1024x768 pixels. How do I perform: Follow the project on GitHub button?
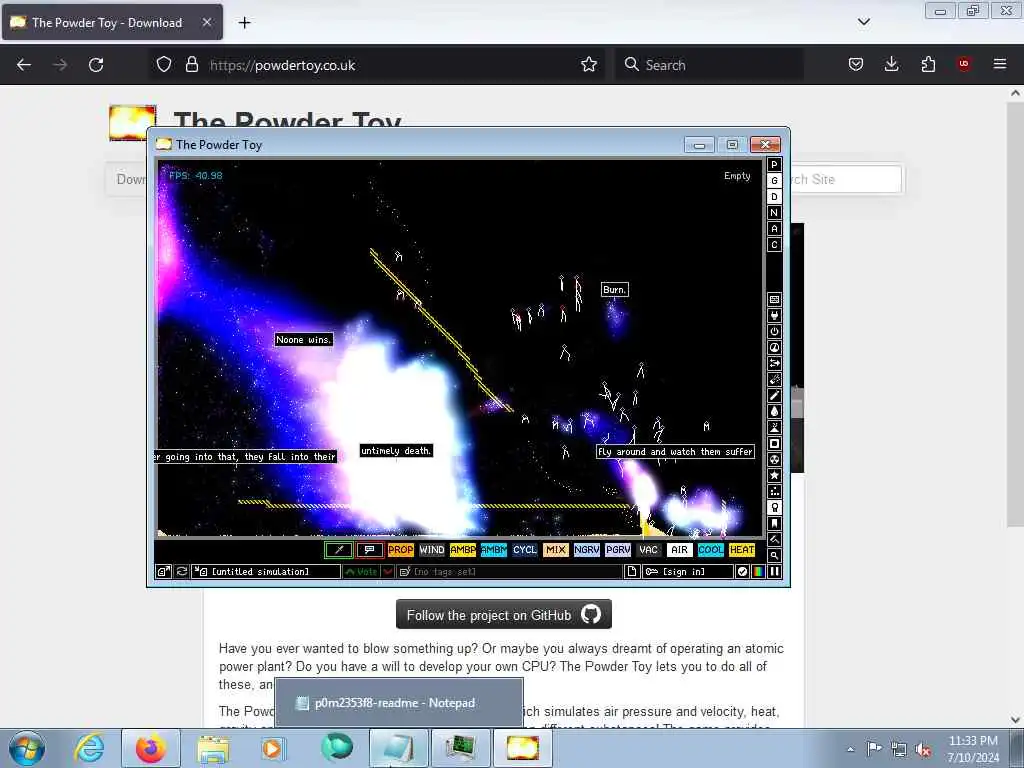point(504,615)
